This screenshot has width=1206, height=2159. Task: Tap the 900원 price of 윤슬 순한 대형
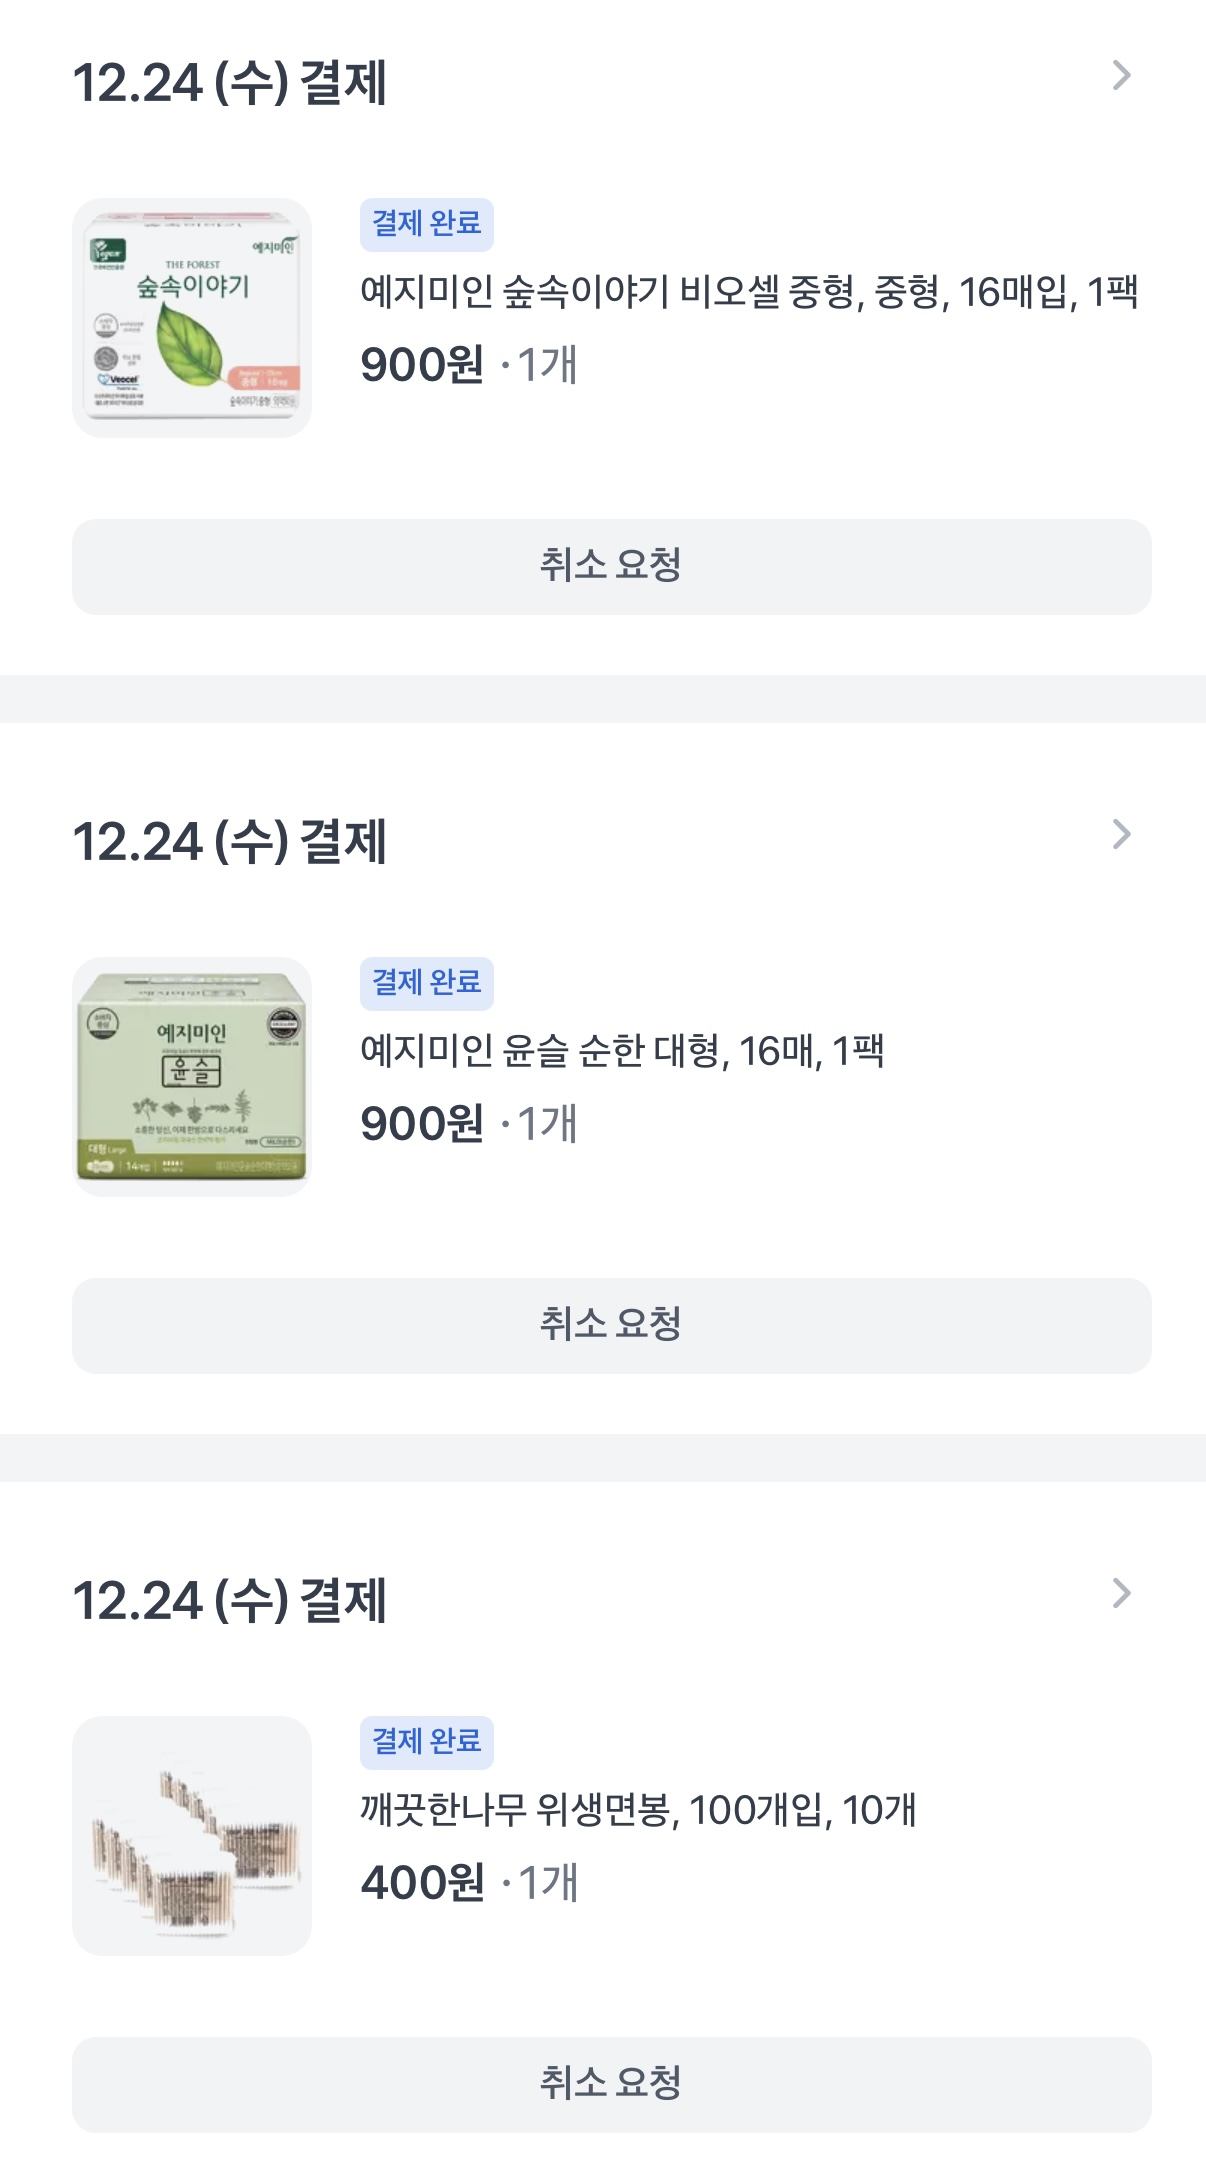pyautogui.click(x=423, y=1125)
